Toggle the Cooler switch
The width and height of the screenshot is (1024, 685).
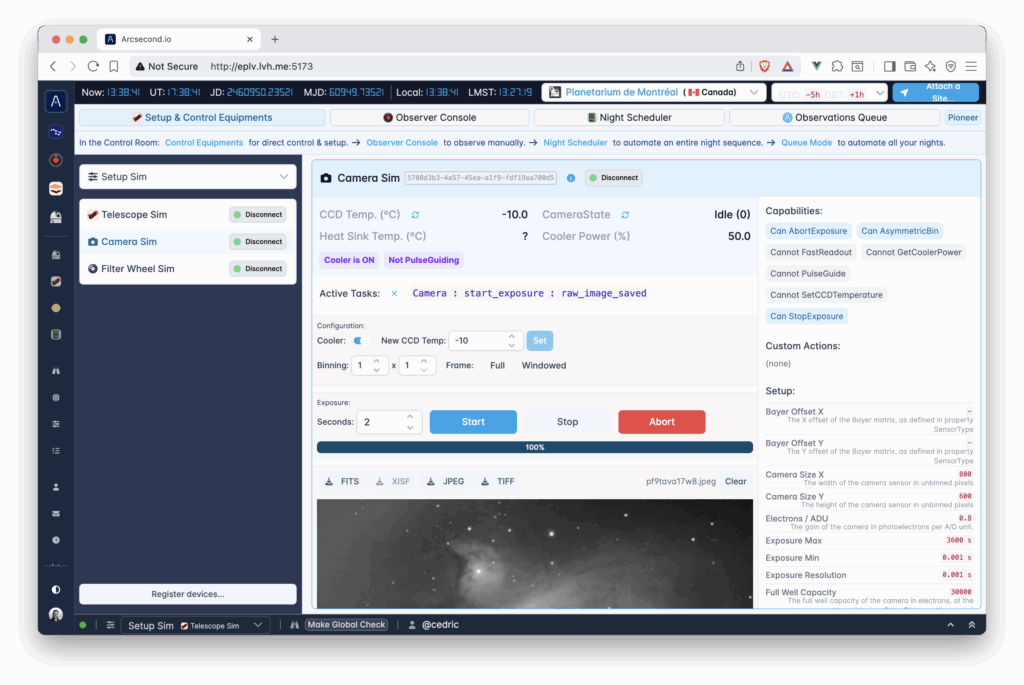(x=360, y=341)
